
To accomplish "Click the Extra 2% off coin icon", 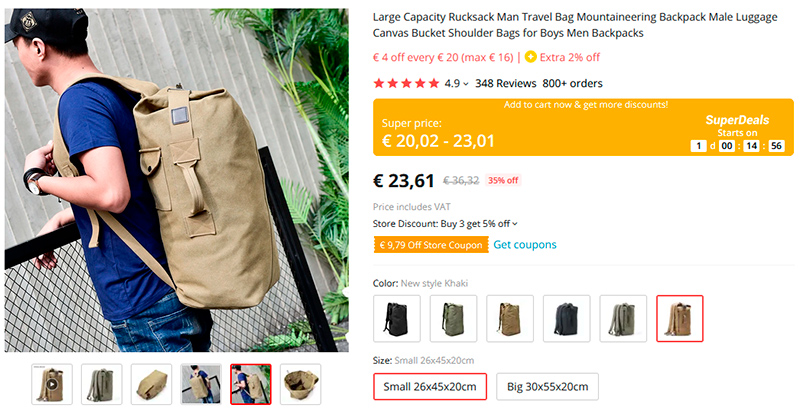I will (531, 57).
